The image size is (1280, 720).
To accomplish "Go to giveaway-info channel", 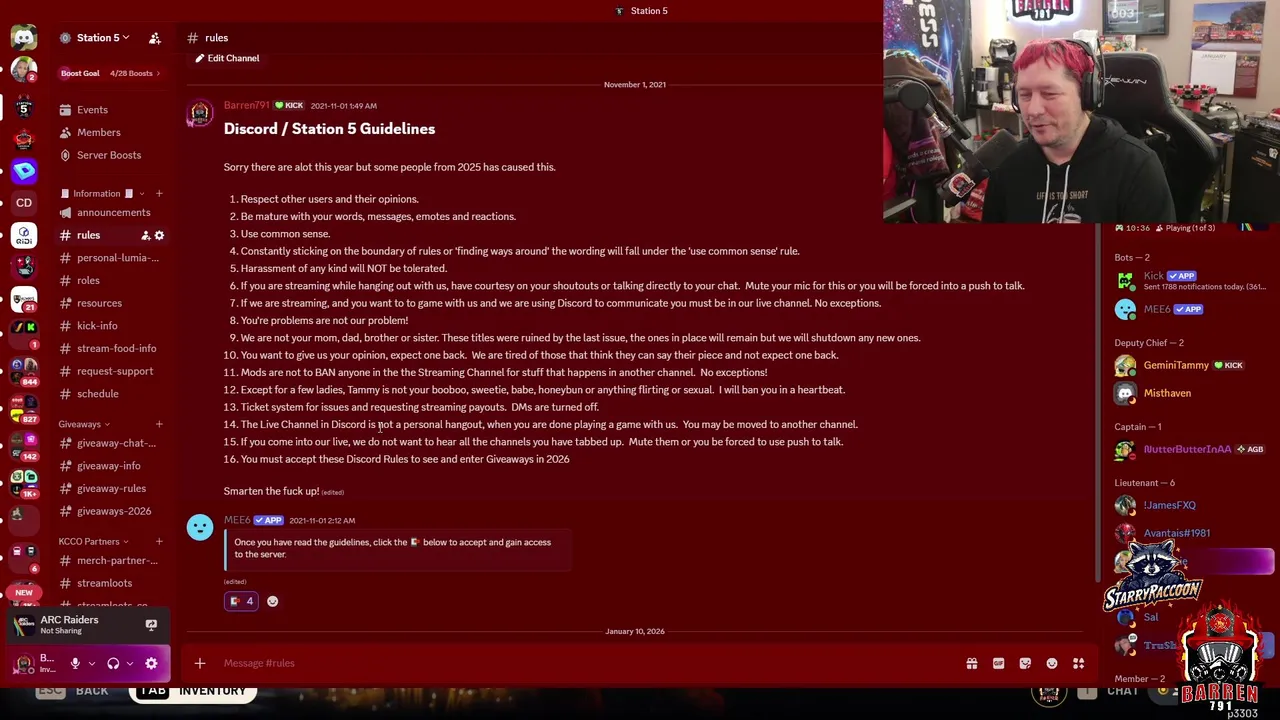I will (108, 466).
